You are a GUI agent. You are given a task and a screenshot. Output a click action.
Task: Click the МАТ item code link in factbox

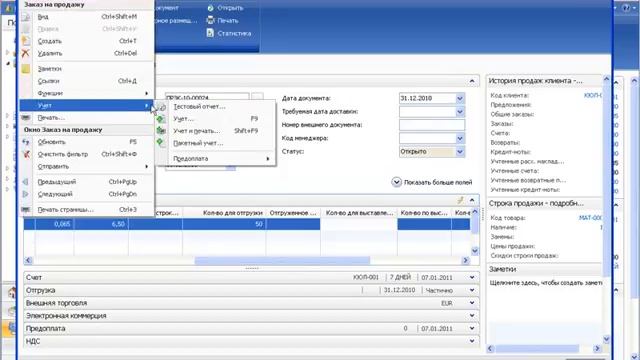[x=590, y=218]
